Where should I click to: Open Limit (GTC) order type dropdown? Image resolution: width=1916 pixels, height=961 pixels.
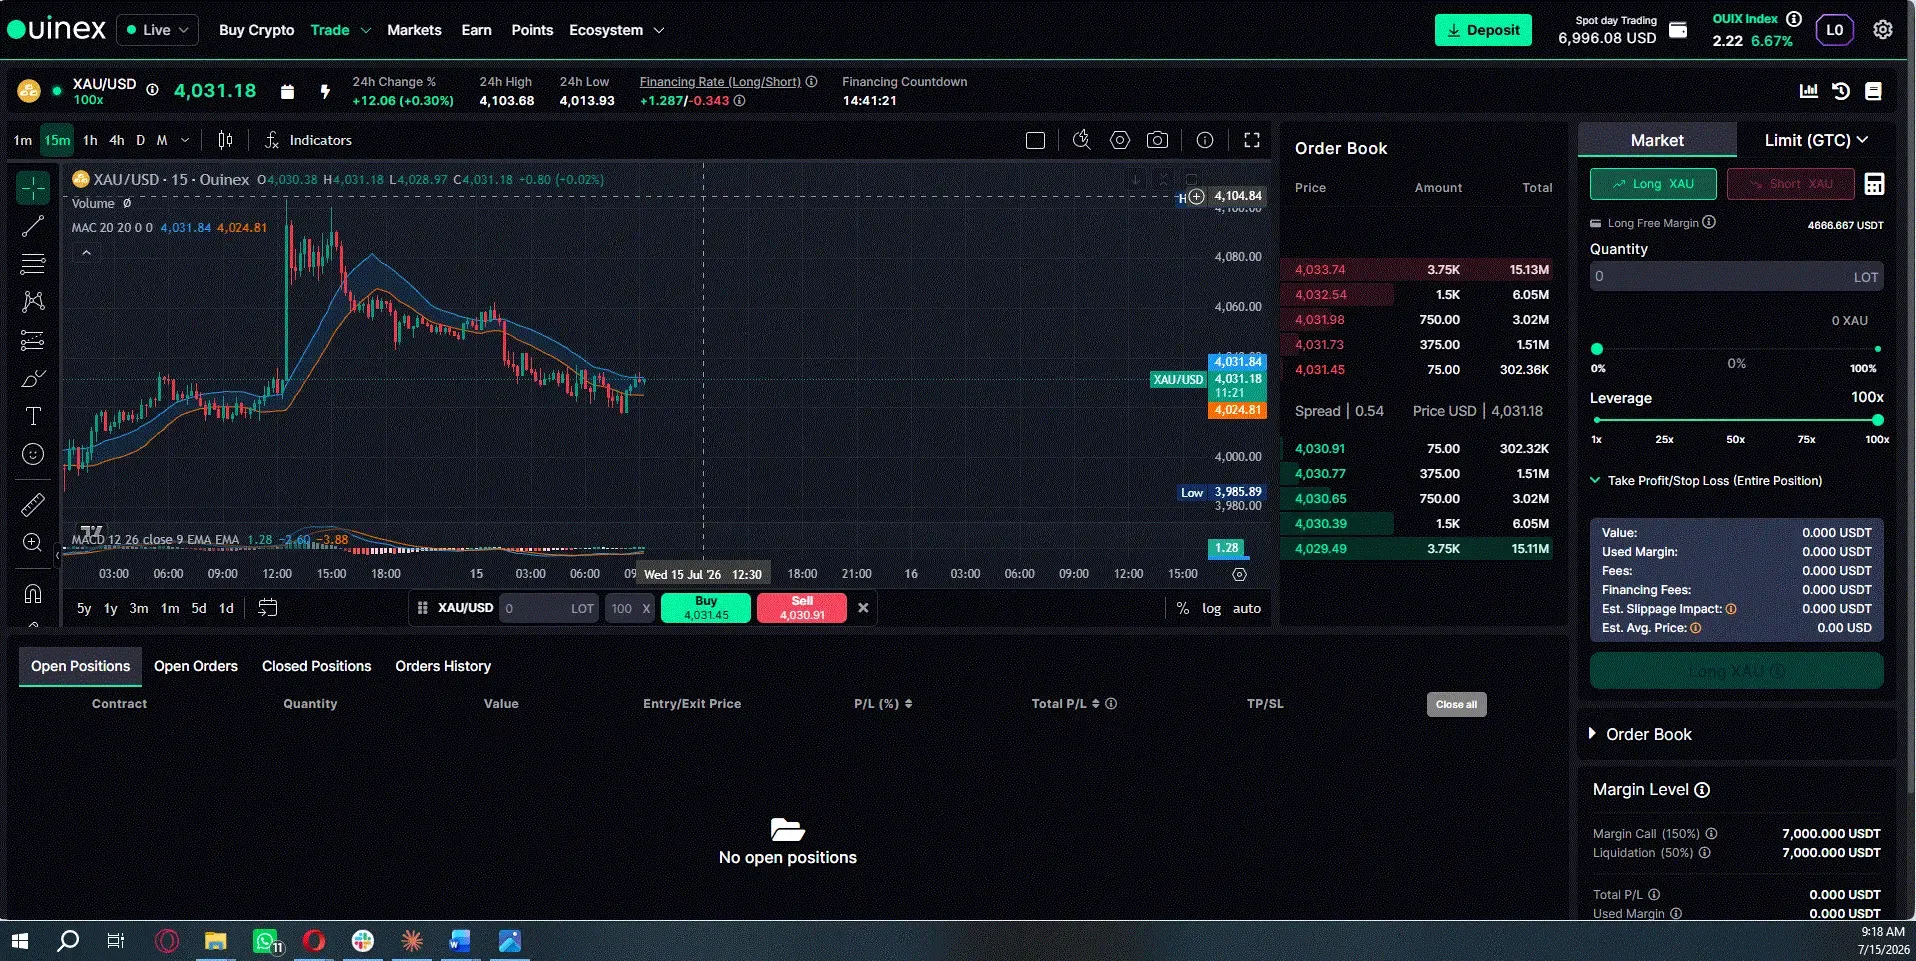pos(1816,140)
